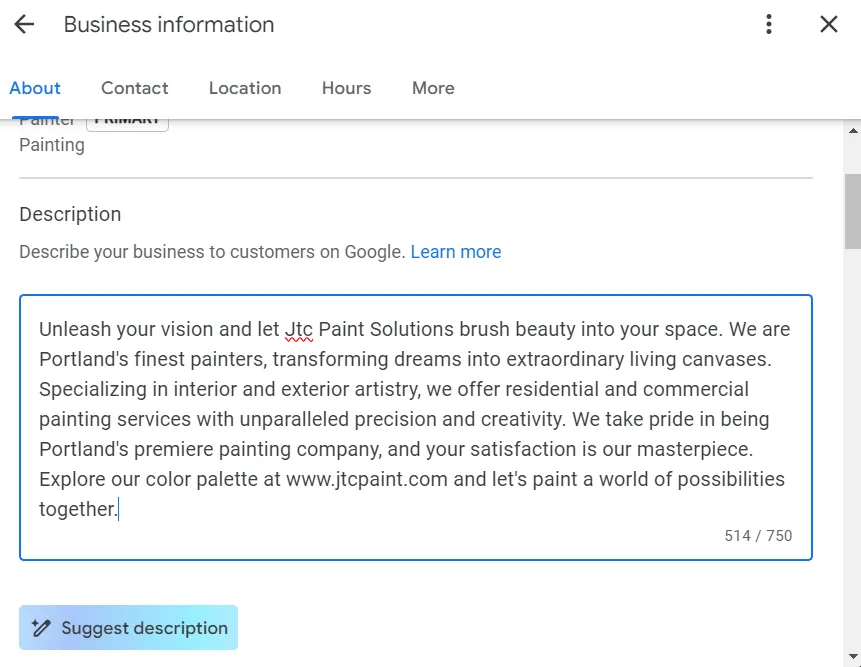Click the scrollbar up arrow
The width and height of the screenshot is (861, 667).
tap(853, 131)
